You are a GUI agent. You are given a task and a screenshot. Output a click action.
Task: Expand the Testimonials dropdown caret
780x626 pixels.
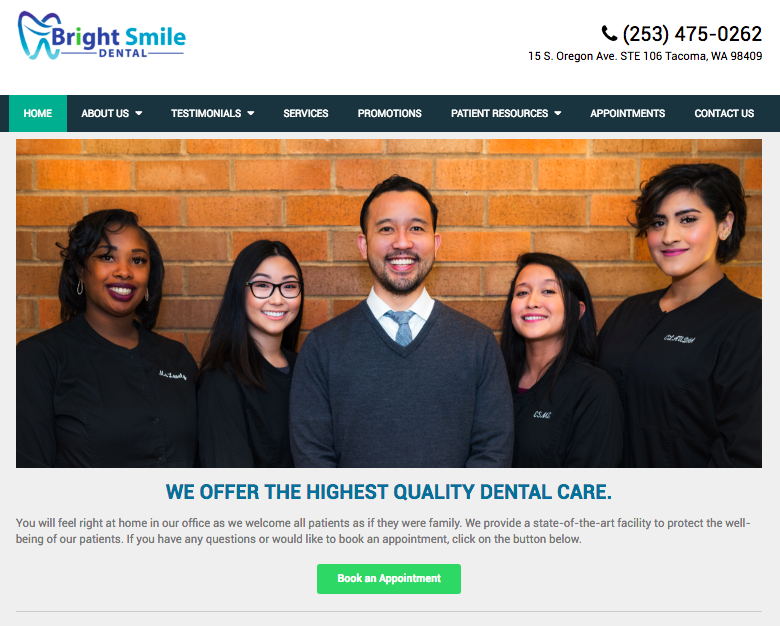pyautogui.click(x=251, y=113)
